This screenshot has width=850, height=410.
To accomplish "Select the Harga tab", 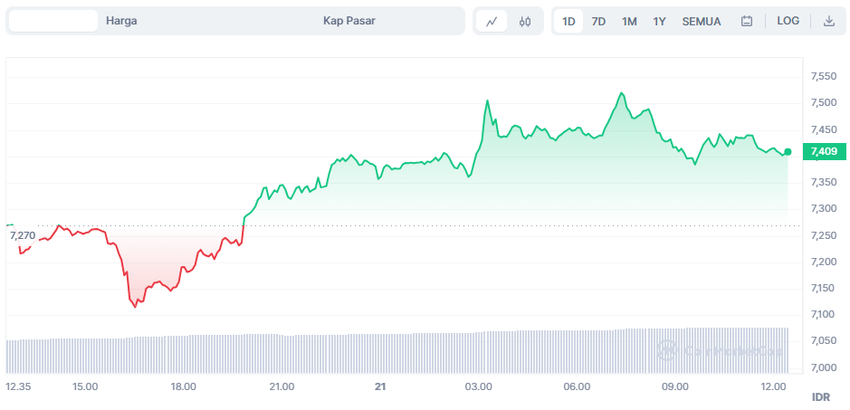I will (122, 21).
